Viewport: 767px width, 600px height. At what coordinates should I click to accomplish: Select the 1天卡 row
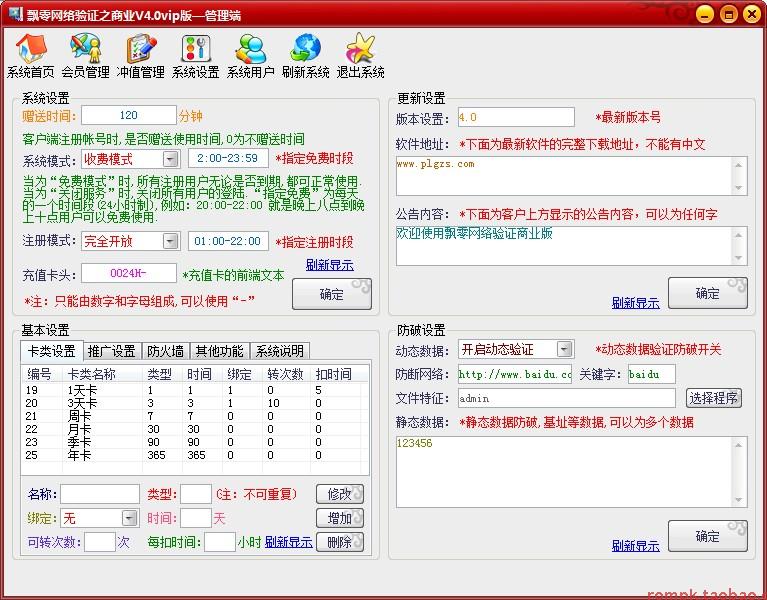195,390
